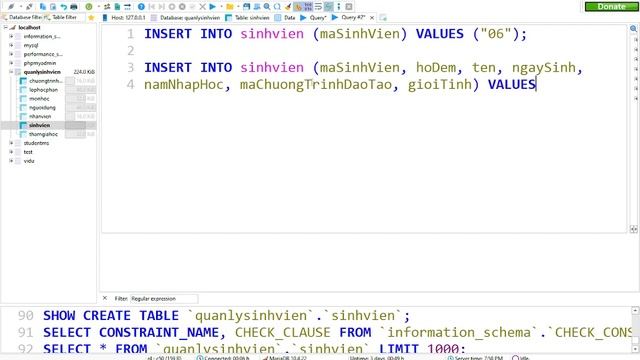
Task: Click the Table Filter field
Action: point(64,18)
